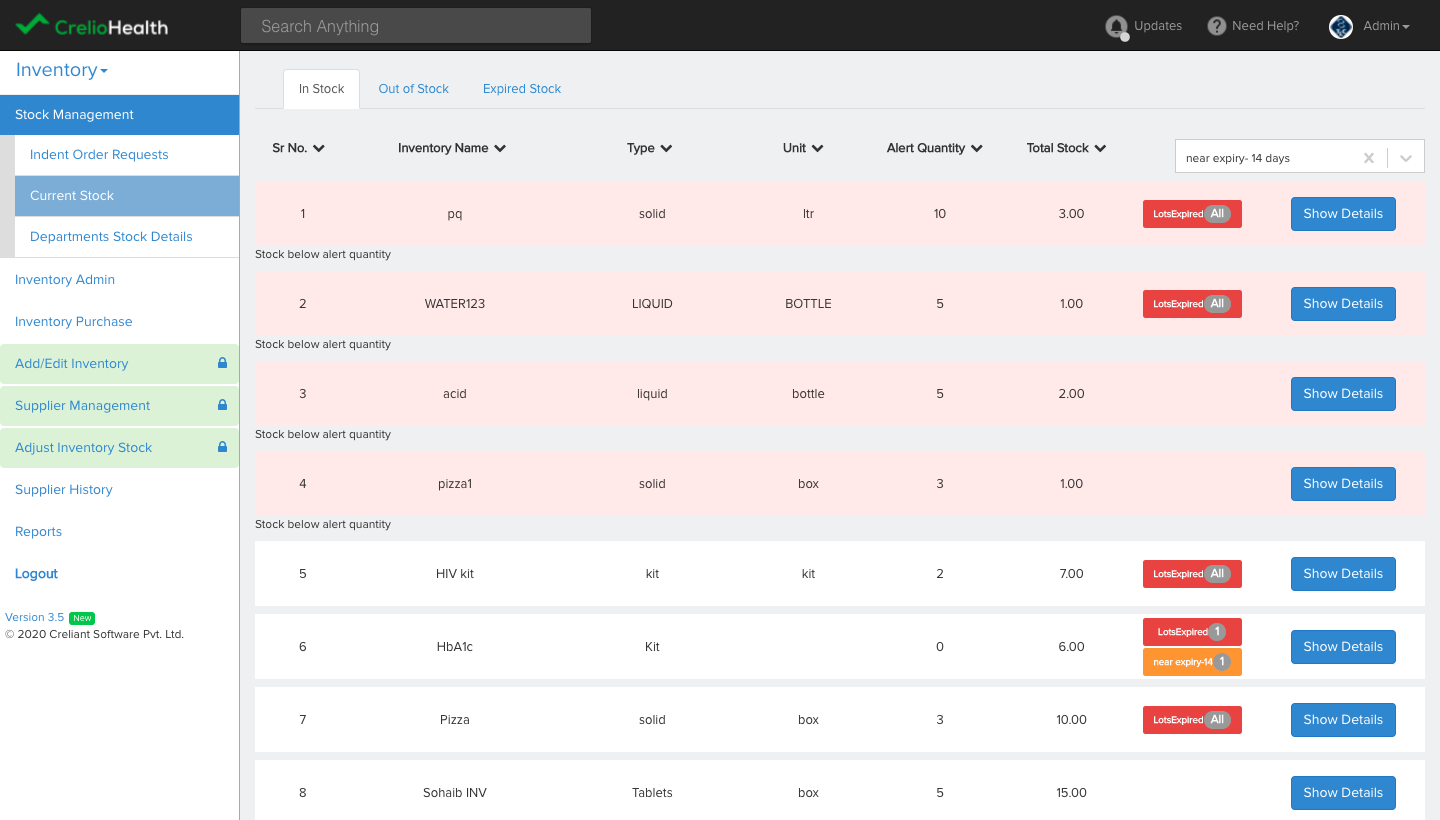1440x820 pixels.
Task: Click Logout in the sidebar
Action: tap(36, 573)
